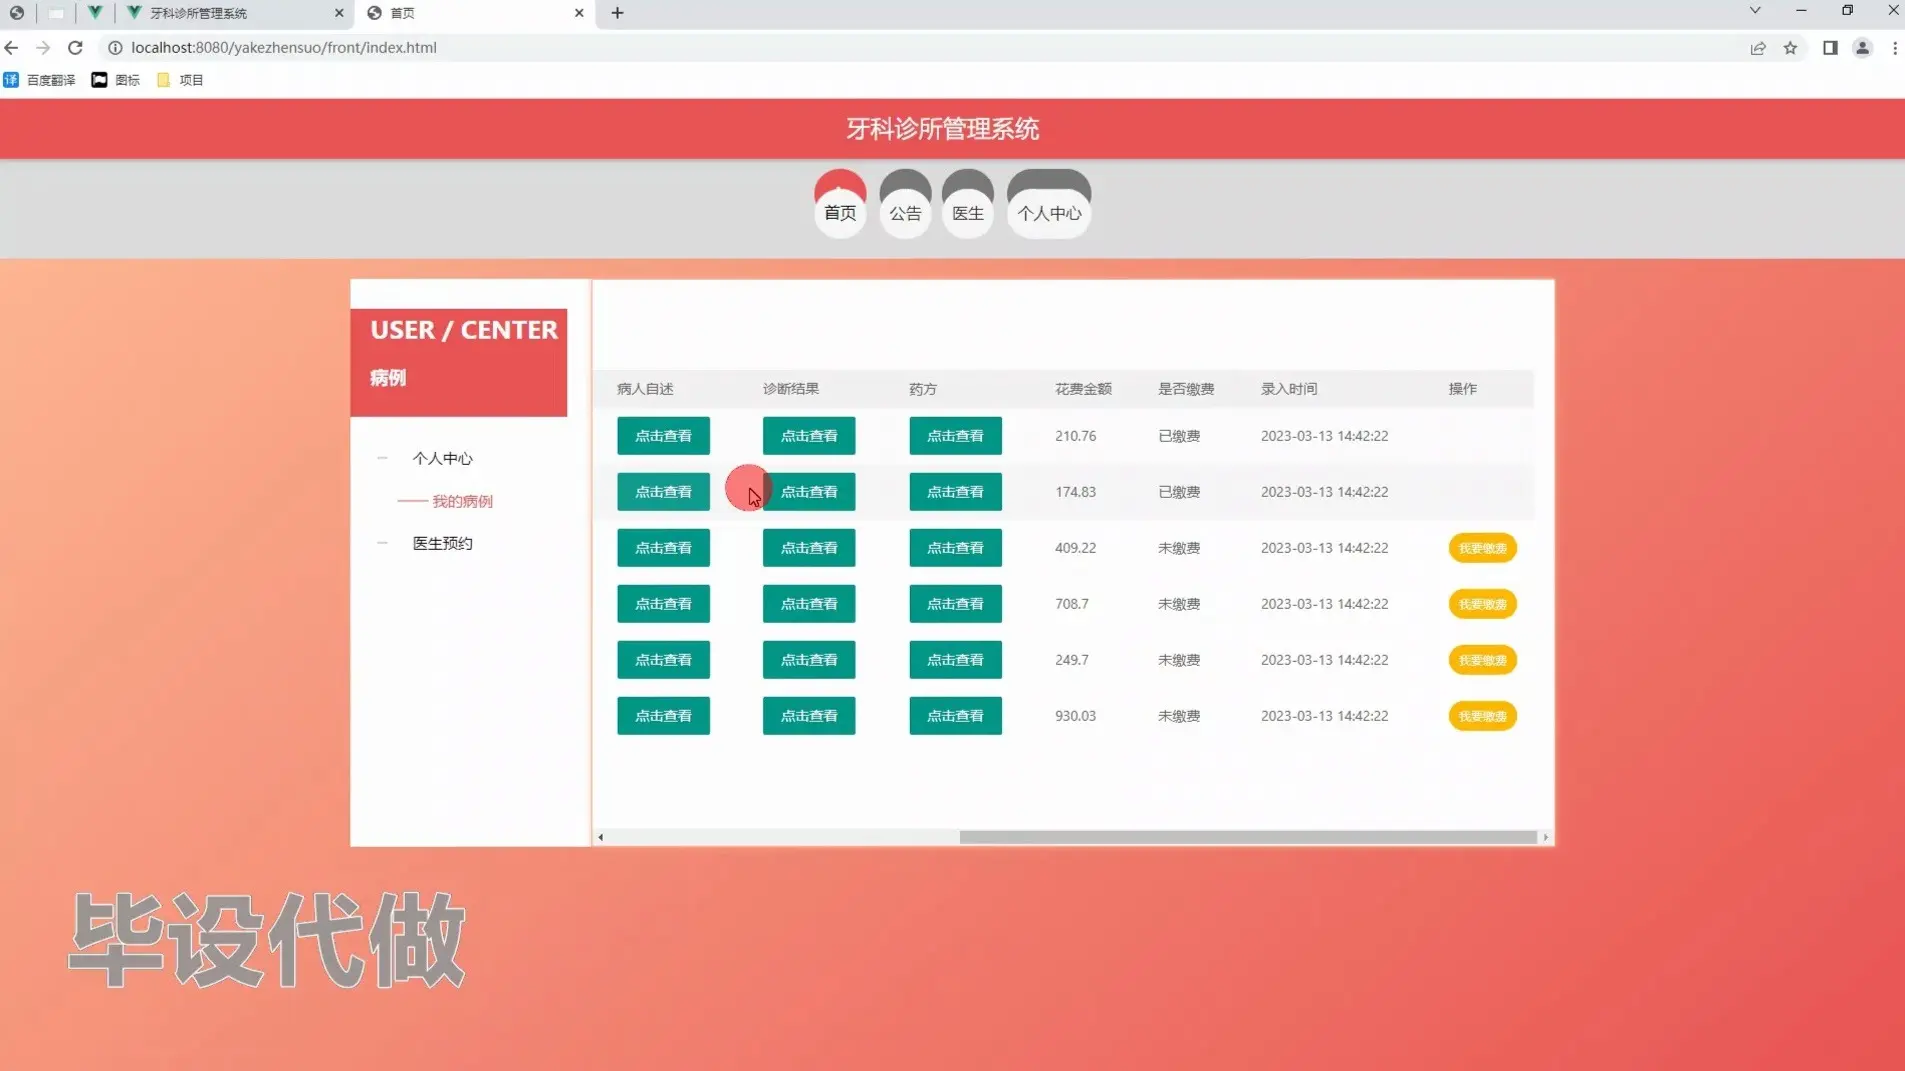Select 我的病例 in the sidebar
This screenshot has height=1071, width=1905.
pyautogui.click(x=463, y=501)
